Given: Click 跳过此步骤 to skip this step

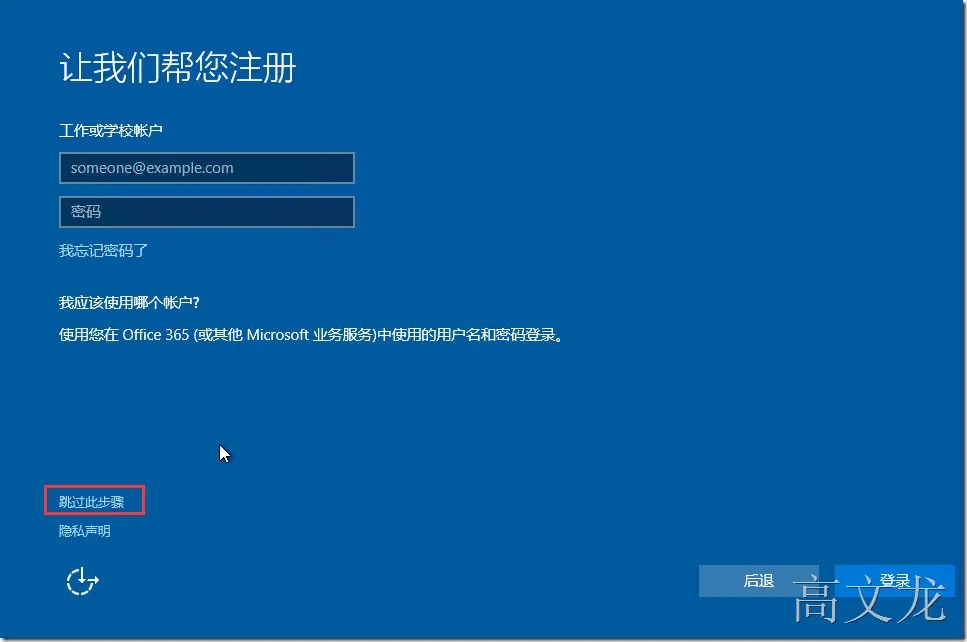Looking at the screenshot, I should [x=91, y=502].
